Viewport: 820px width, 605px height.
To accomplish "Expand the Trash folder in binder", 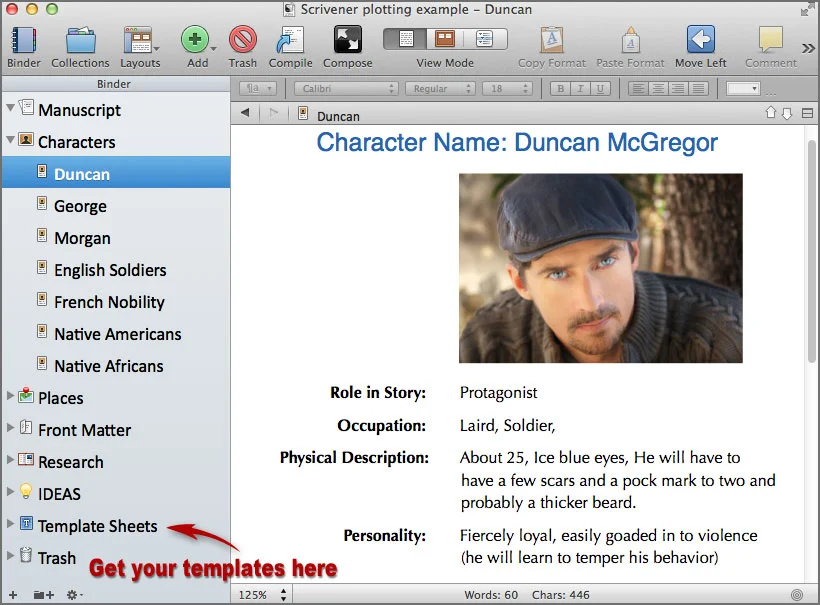I will 10,555.
